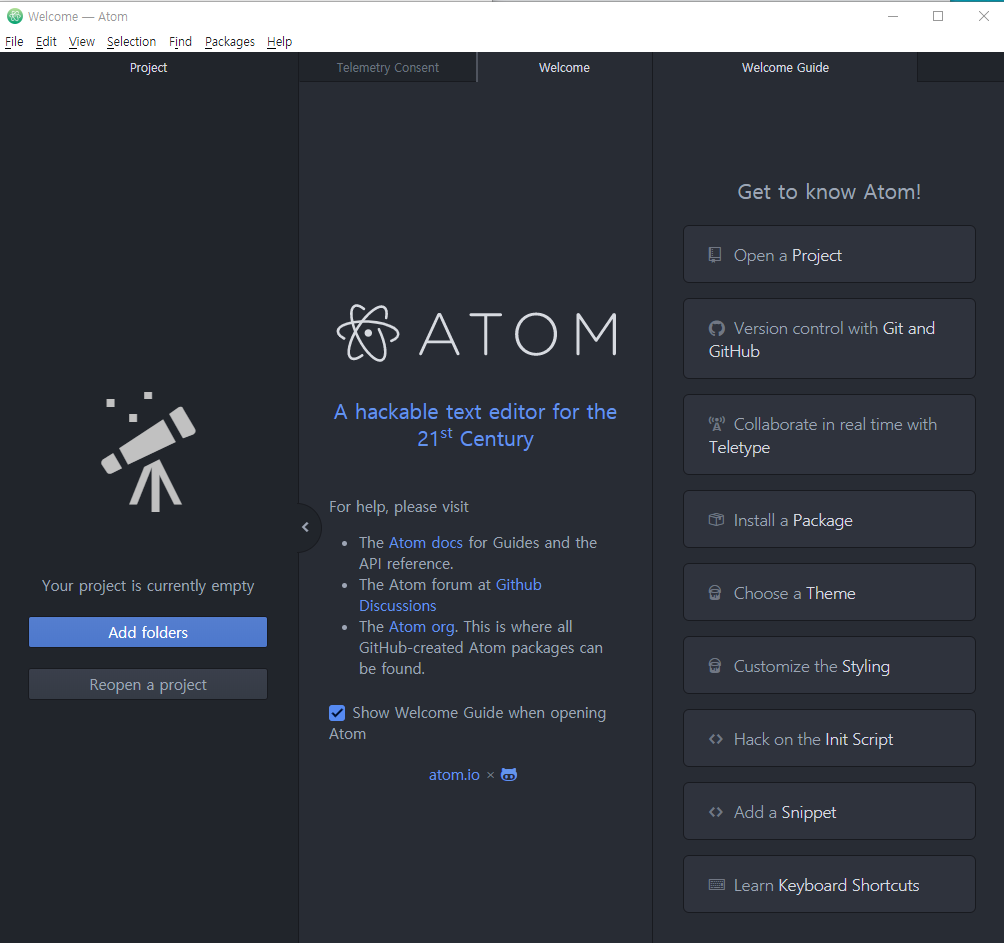This screenshot has width=1004, height=943.
Task: Open the Packages menu
Action: (x=230, y=42)
